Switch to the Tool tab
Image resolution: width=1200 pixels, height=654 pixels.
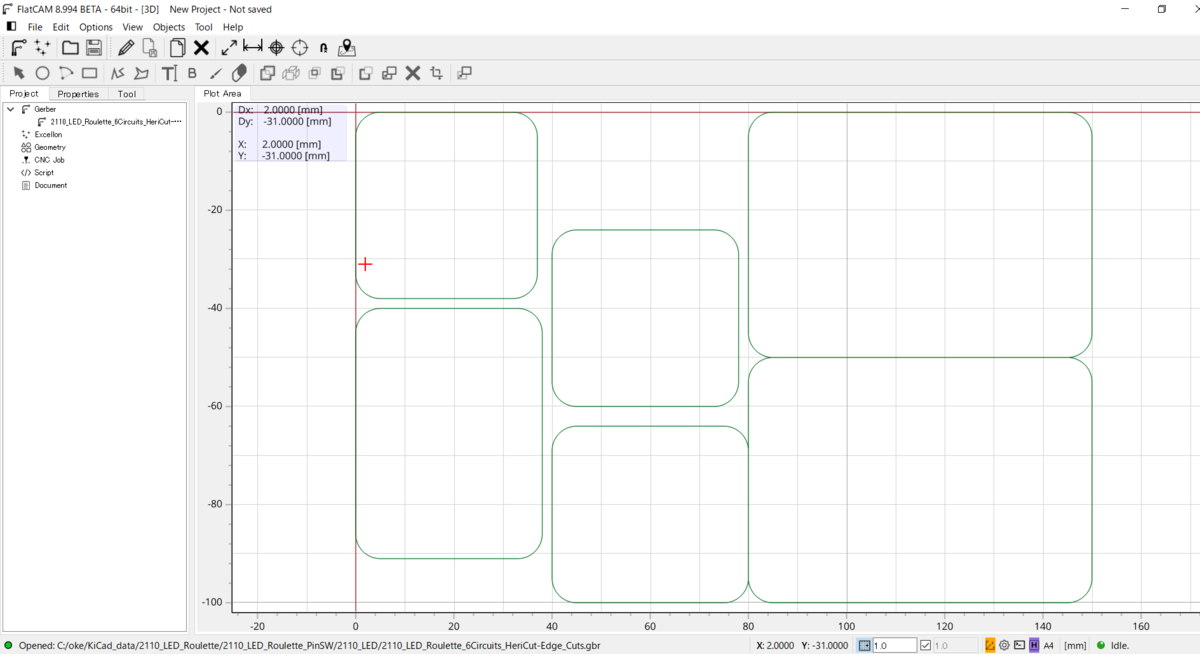pos(127,94)
